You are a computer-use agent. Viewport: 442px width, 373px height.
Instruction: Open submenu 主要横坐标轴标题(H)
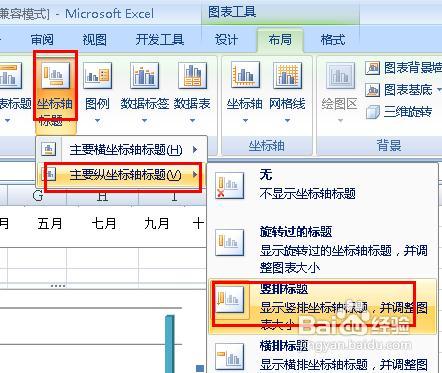122,150
